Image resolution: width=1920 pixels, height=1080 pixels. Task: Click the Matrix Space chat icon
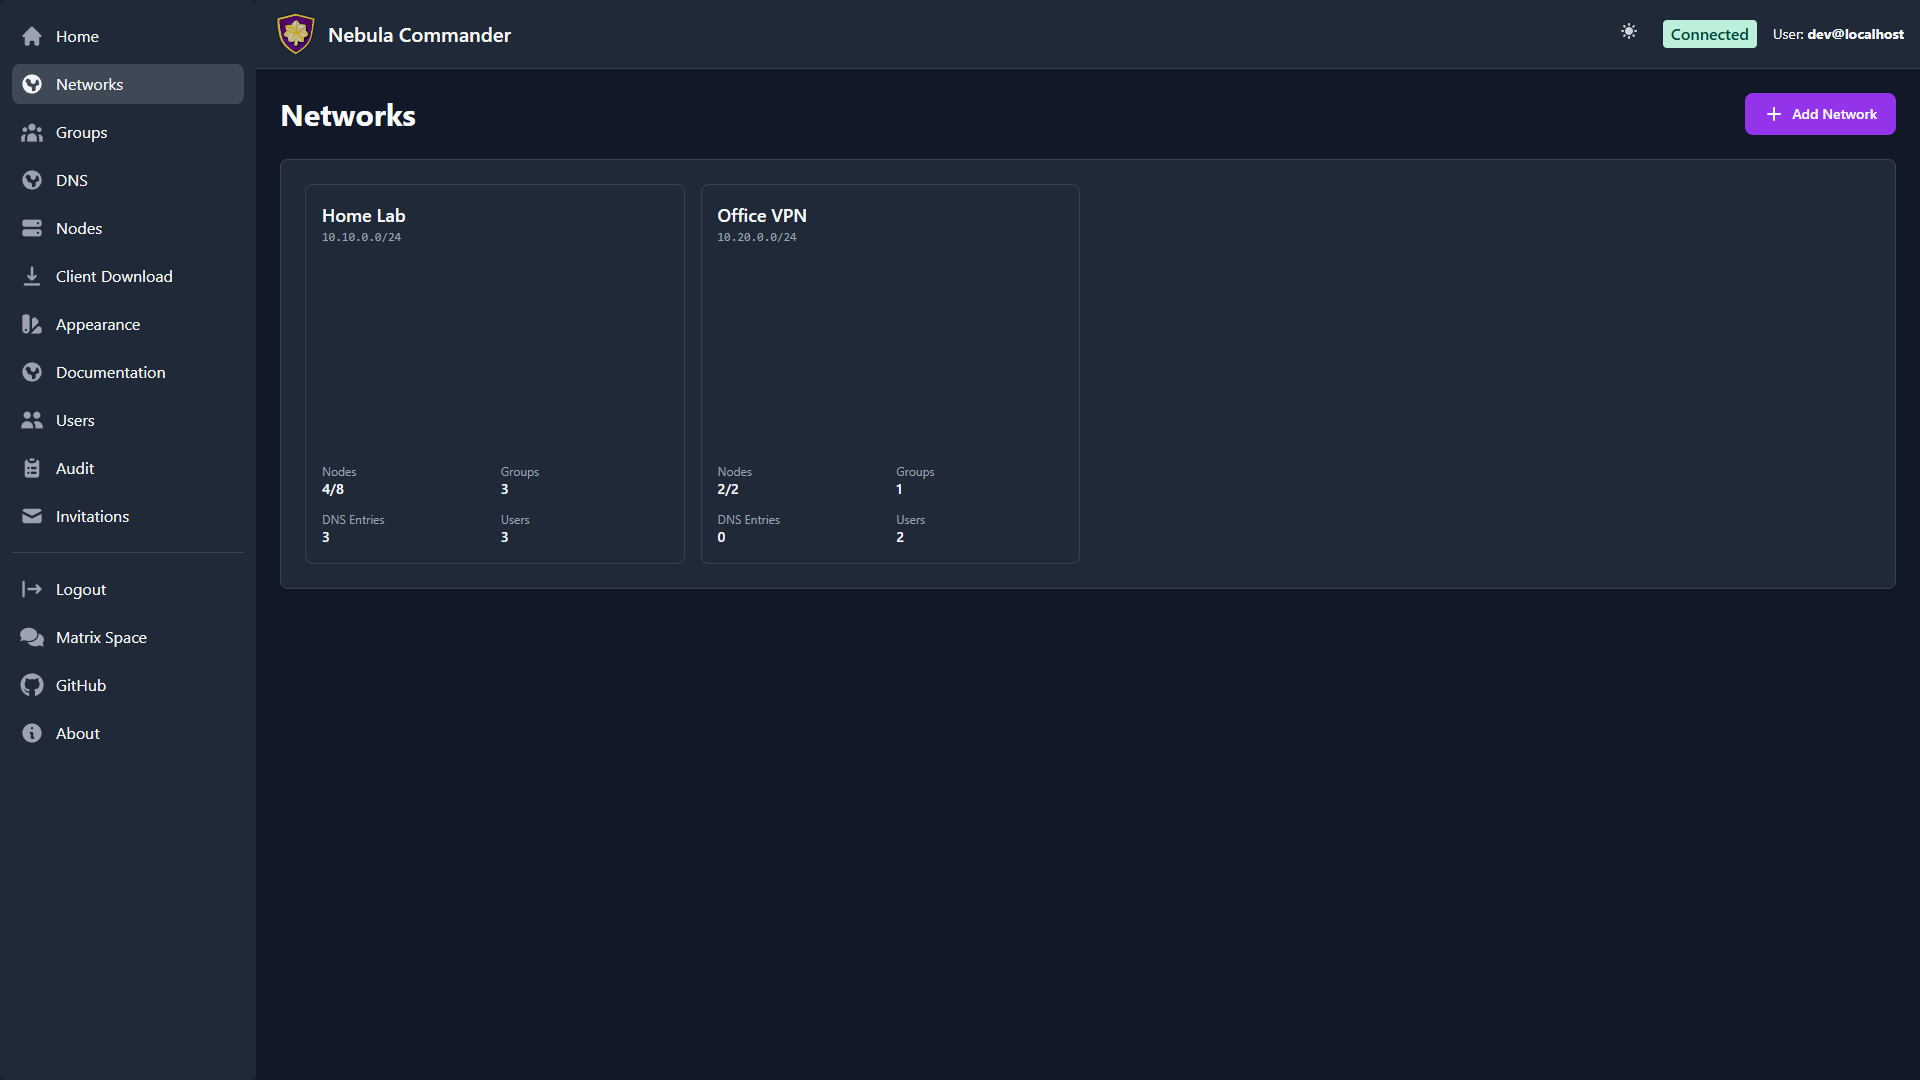32,637
